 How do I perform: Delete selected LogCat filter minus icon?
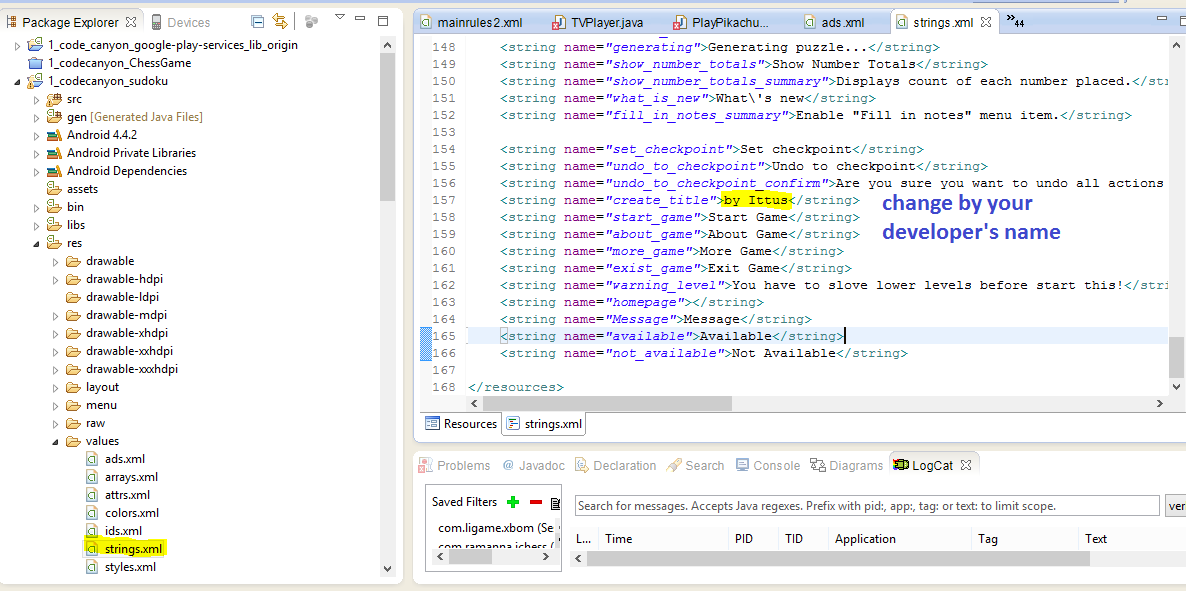tap(536, 502)
